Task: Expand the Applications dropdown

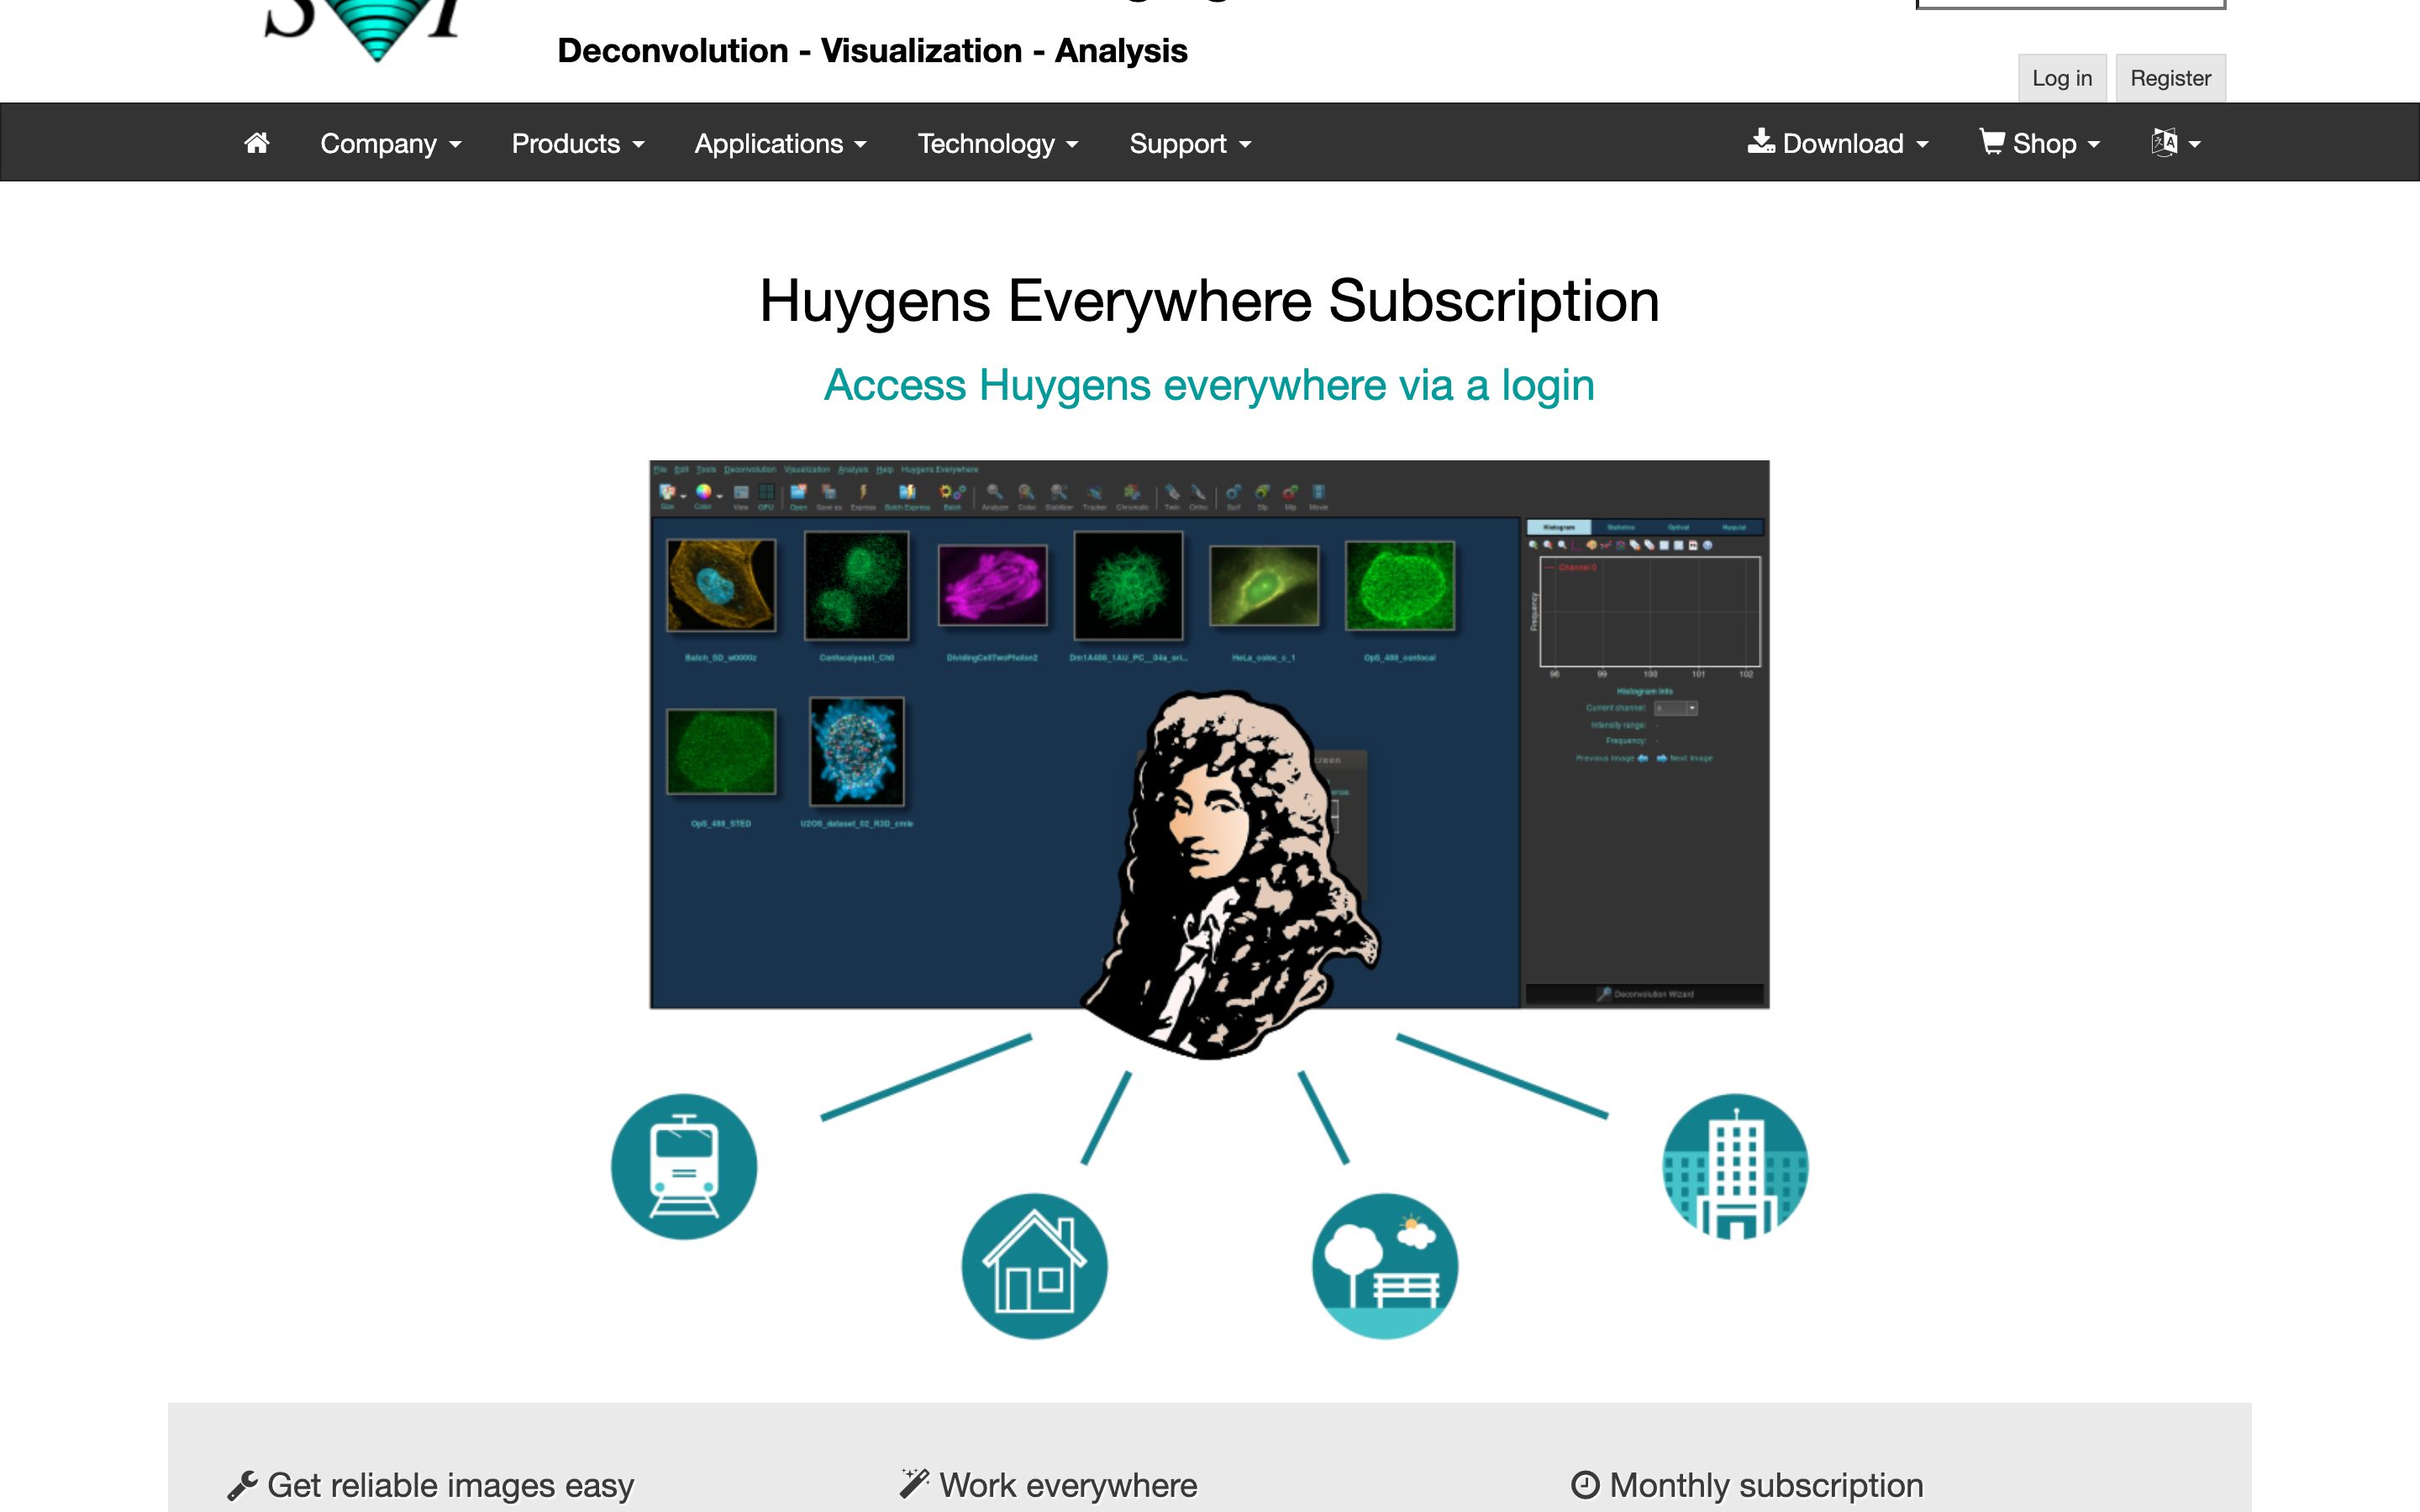Action: 780,143
